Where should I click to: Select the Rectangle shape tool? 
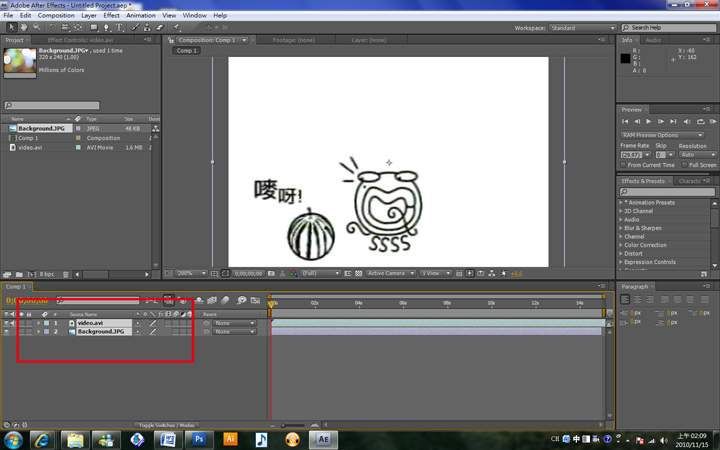[94, 27]
